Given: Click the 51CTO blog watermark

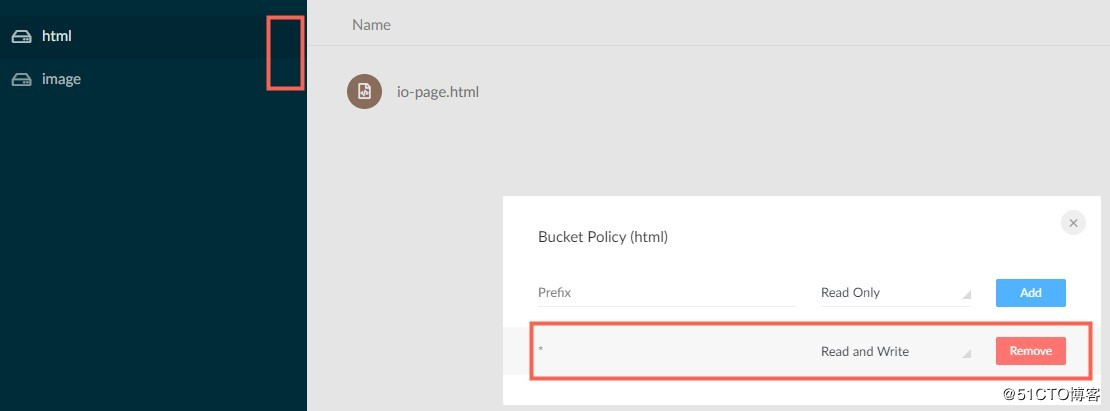Looking at the screenshot, I should [1054, 394].
